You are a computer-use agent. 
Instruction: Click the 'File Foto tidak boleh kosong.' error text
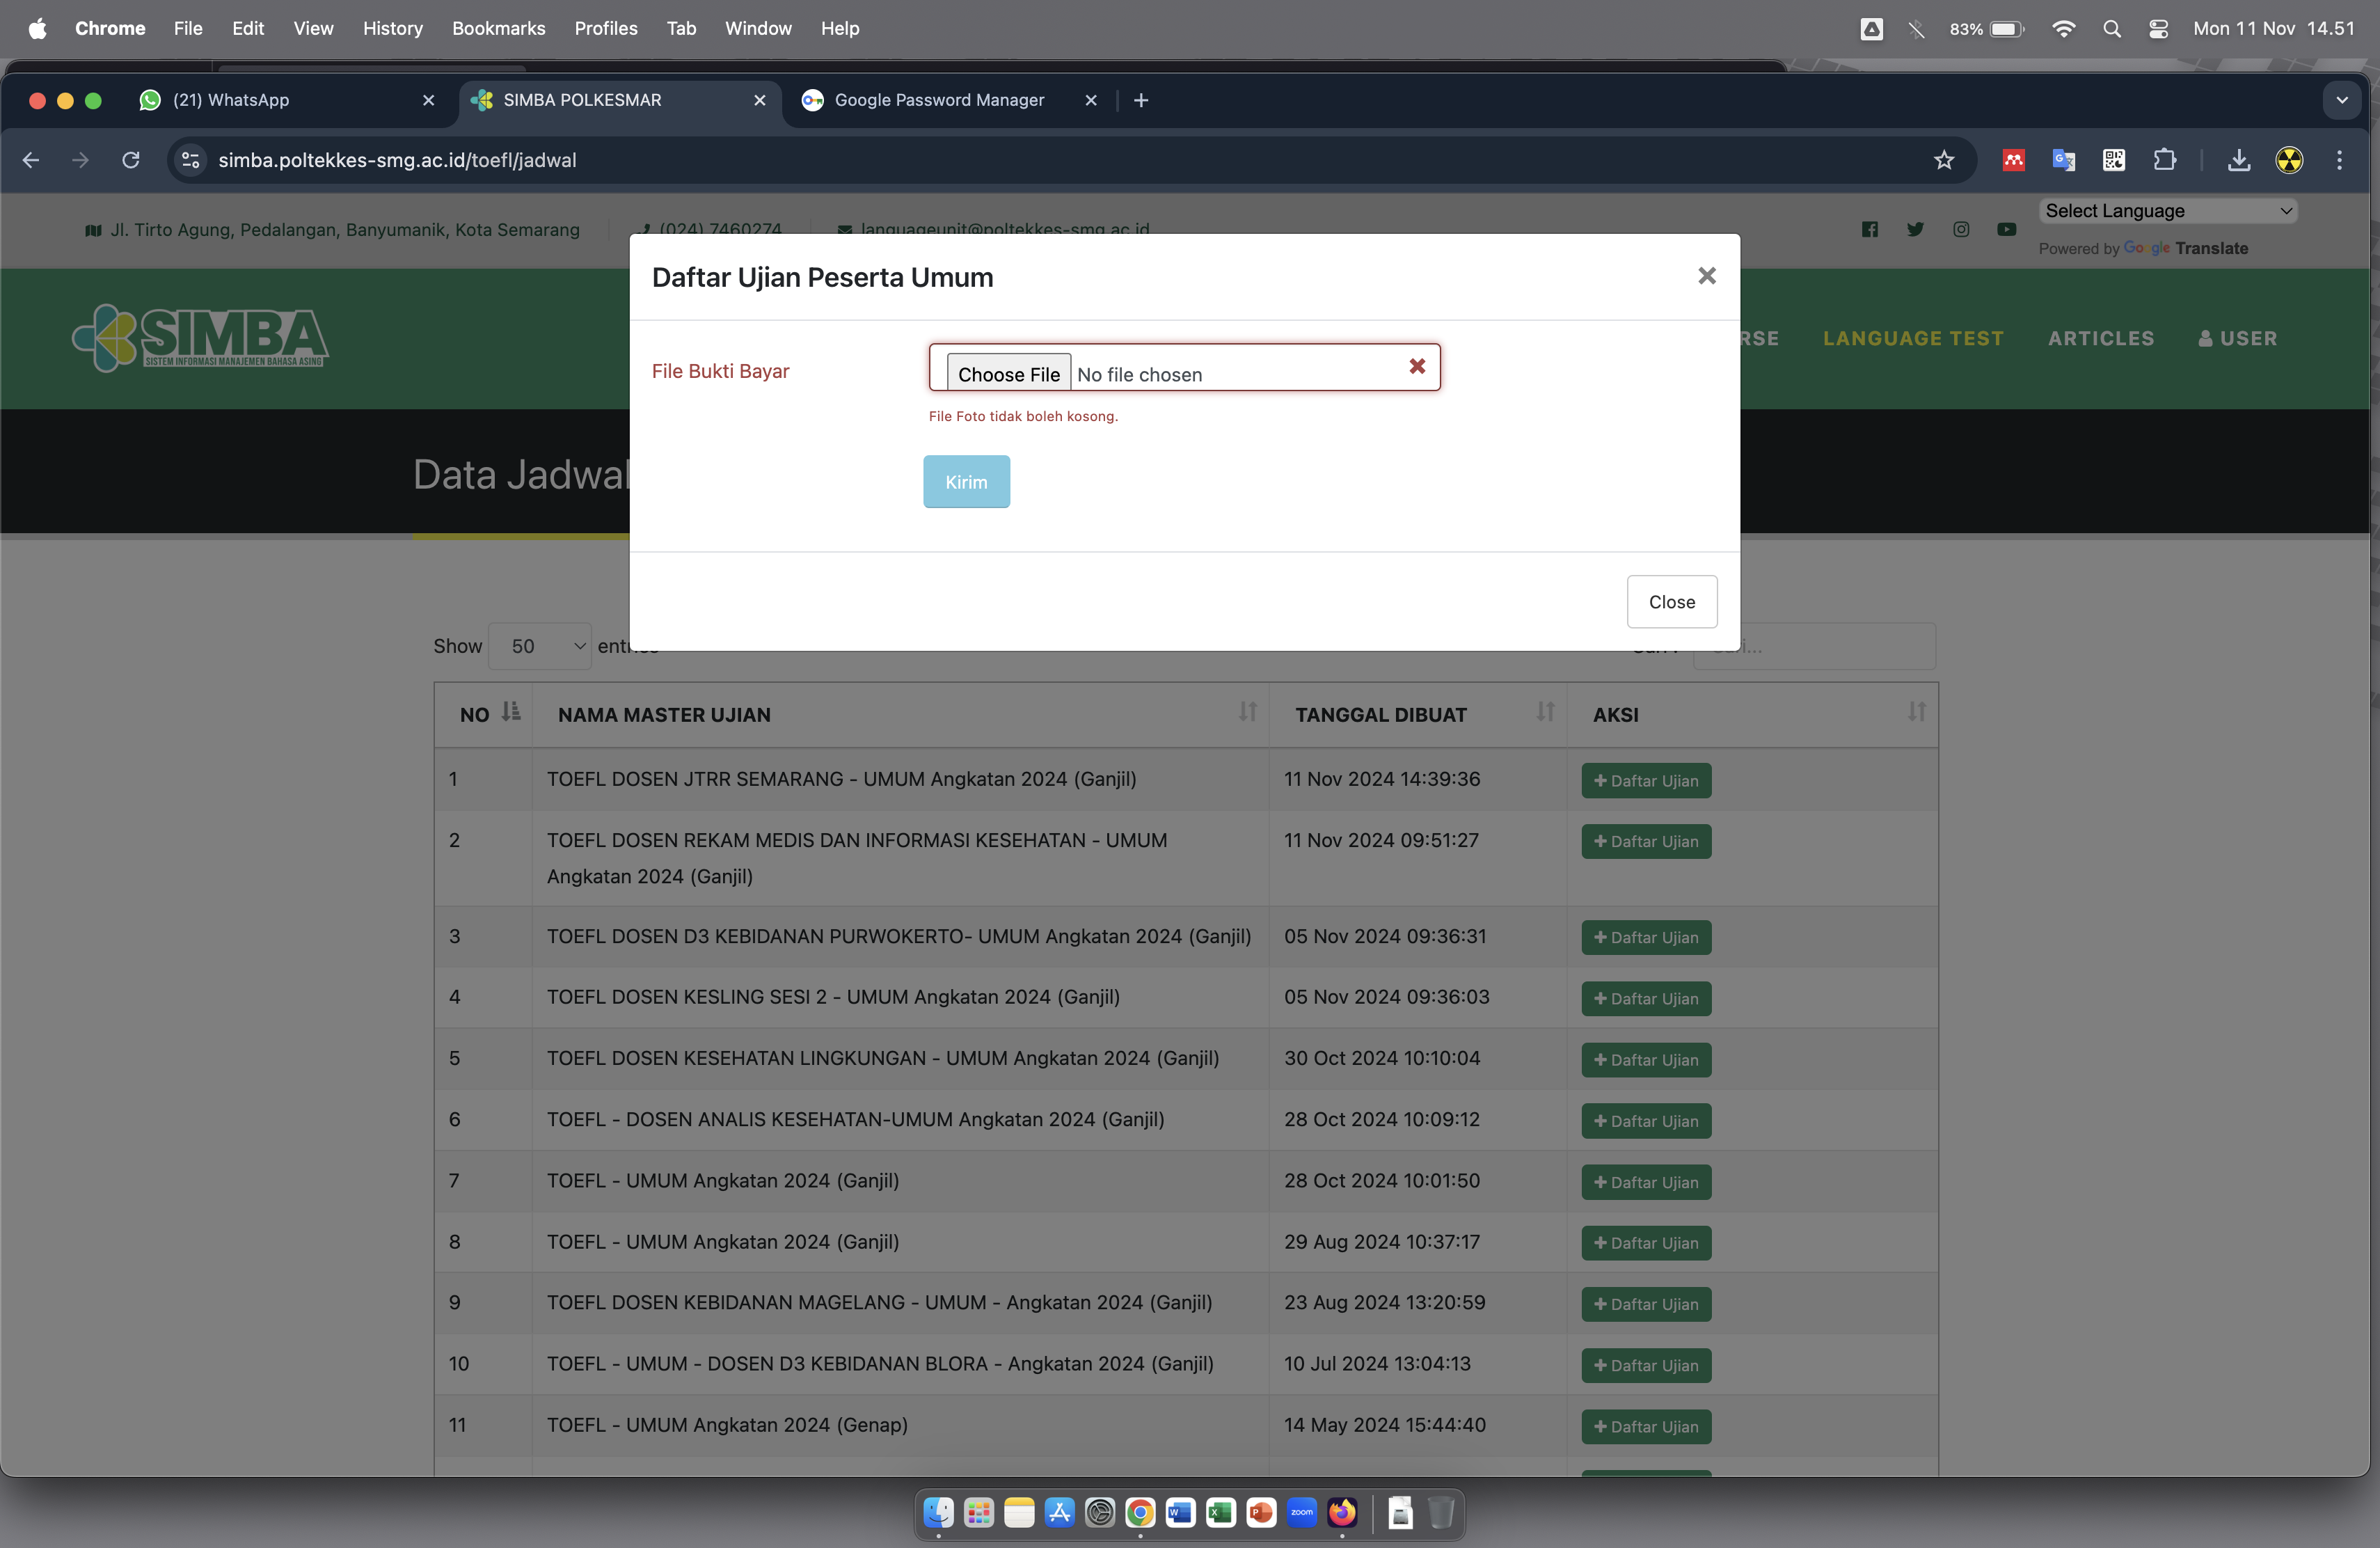coord(1023,416)
